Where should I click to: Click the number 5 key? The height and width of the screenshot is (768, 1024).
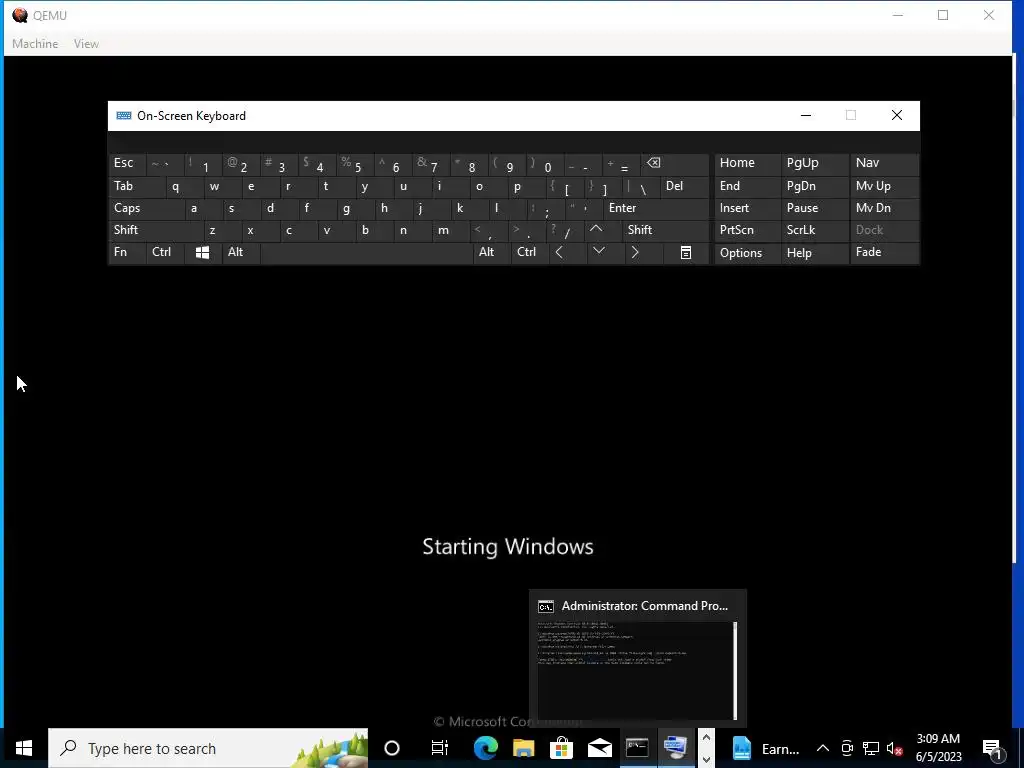pyautogui.click(x=355, y=164)
